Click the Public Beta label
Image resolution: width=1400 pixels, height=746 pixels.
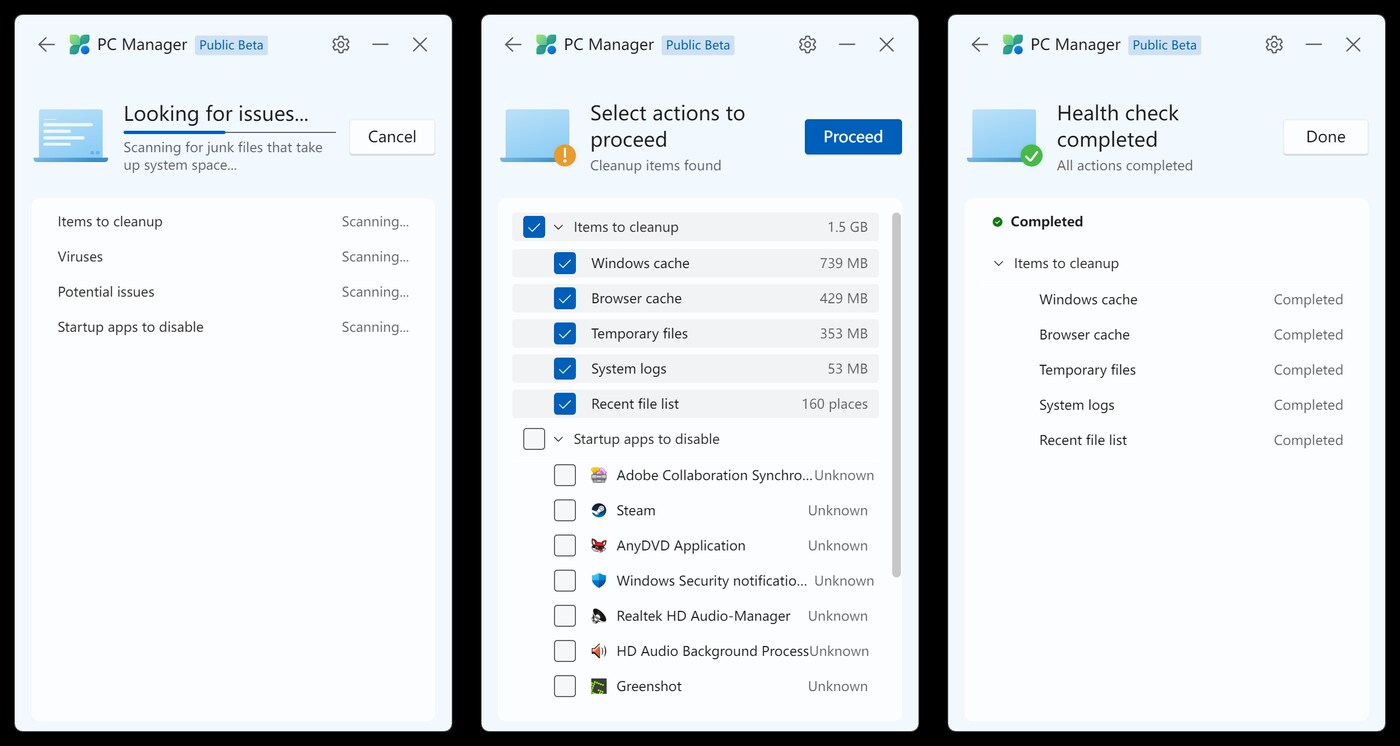tap(697, 44)
